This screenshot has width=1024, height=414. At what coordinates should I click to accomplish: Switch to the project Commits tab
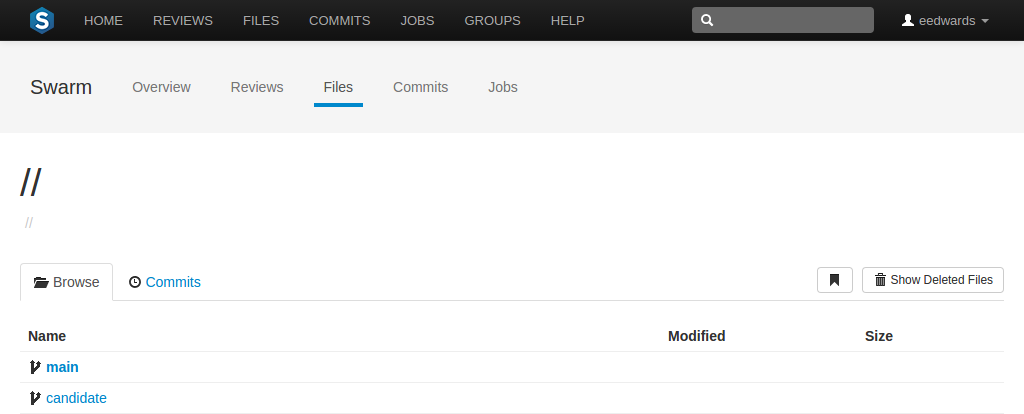click(421, 88)
